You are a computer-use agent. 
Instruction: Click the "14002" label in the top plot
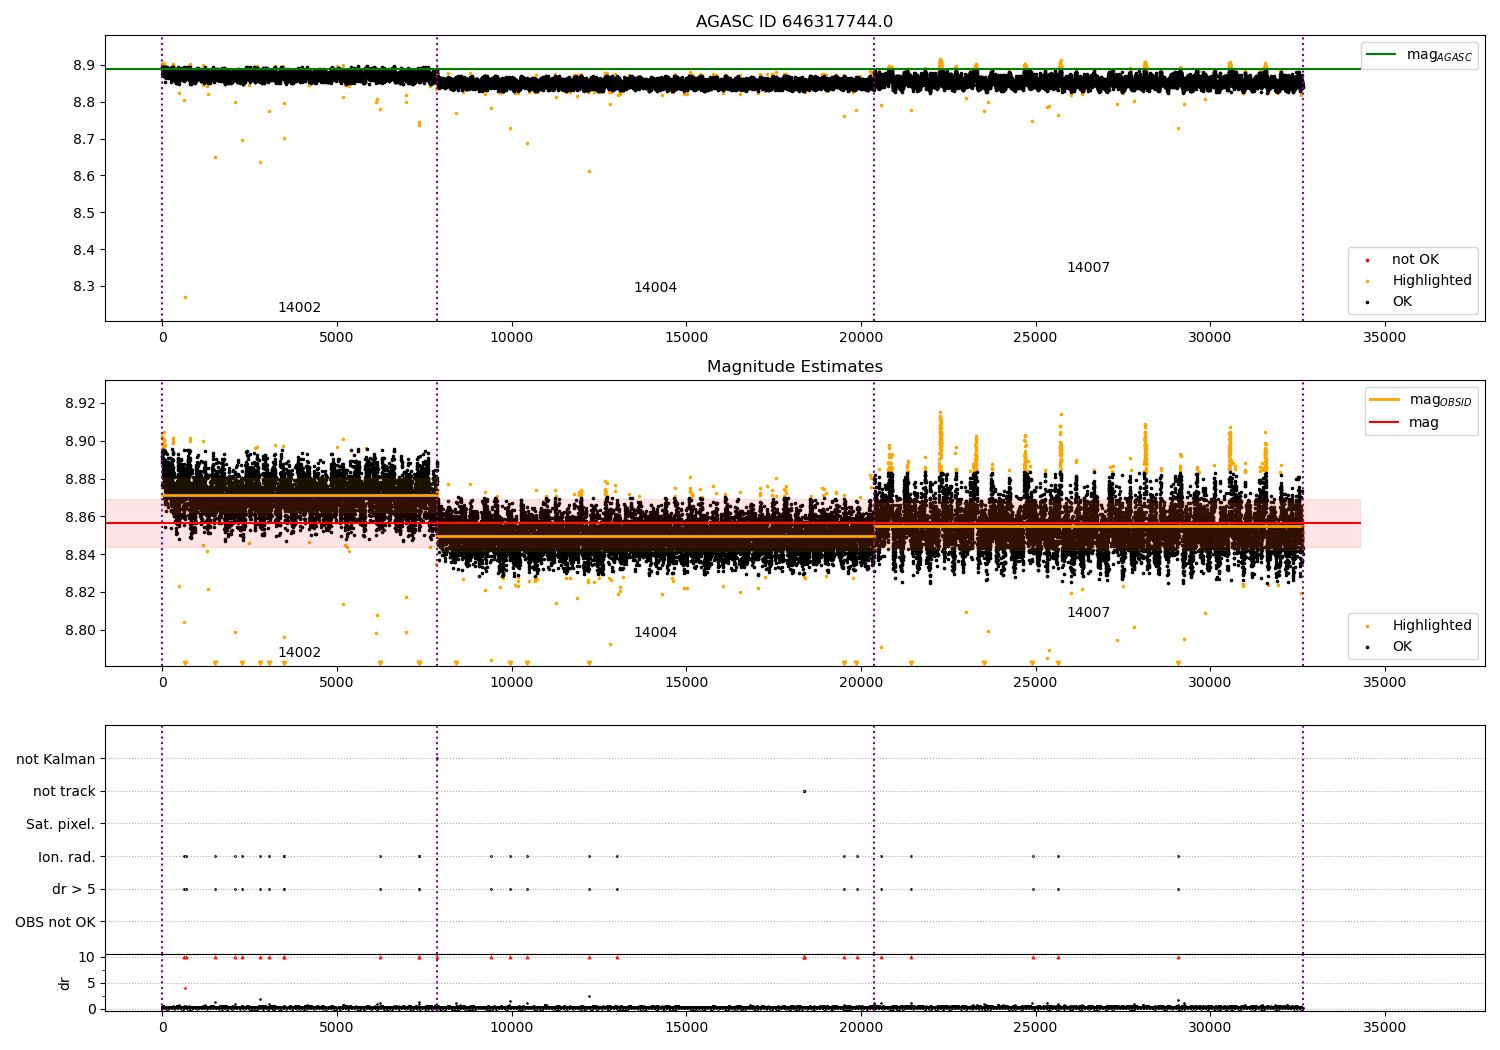click(x=299, y=308)
